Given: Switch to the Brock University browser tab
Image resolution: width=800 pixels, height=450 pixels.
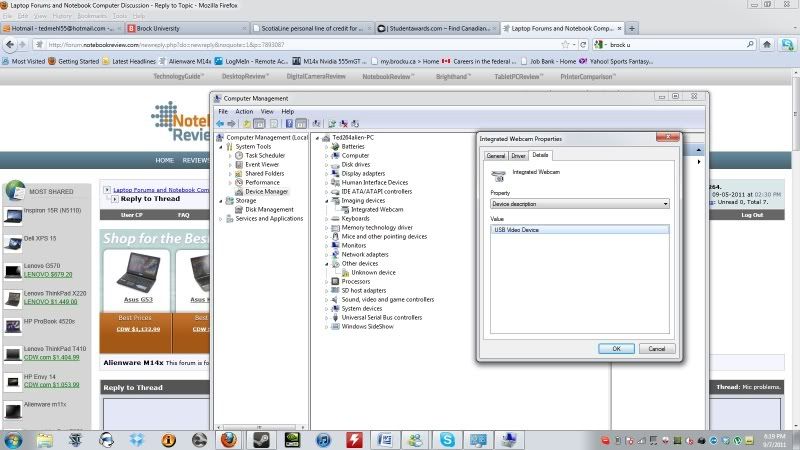Looking at the screenshot, I should [x=187, y=29].
